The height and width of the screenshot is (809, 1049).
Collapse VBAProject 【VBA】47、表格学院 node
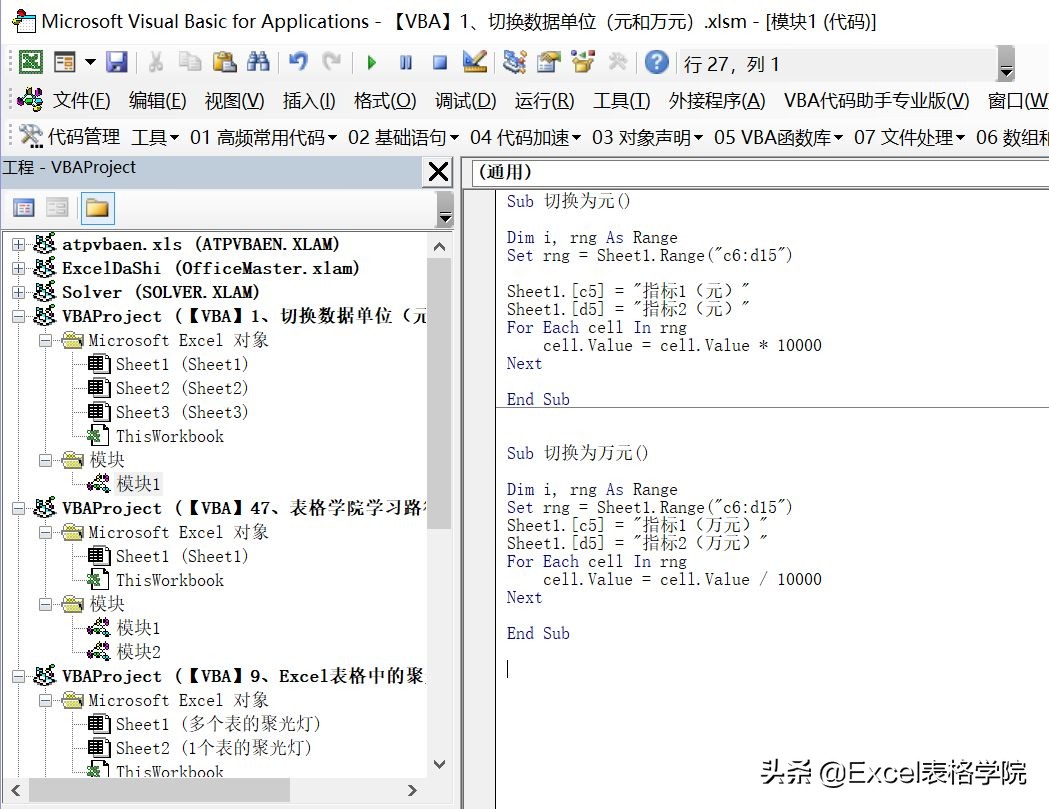[x=19, y=509]
